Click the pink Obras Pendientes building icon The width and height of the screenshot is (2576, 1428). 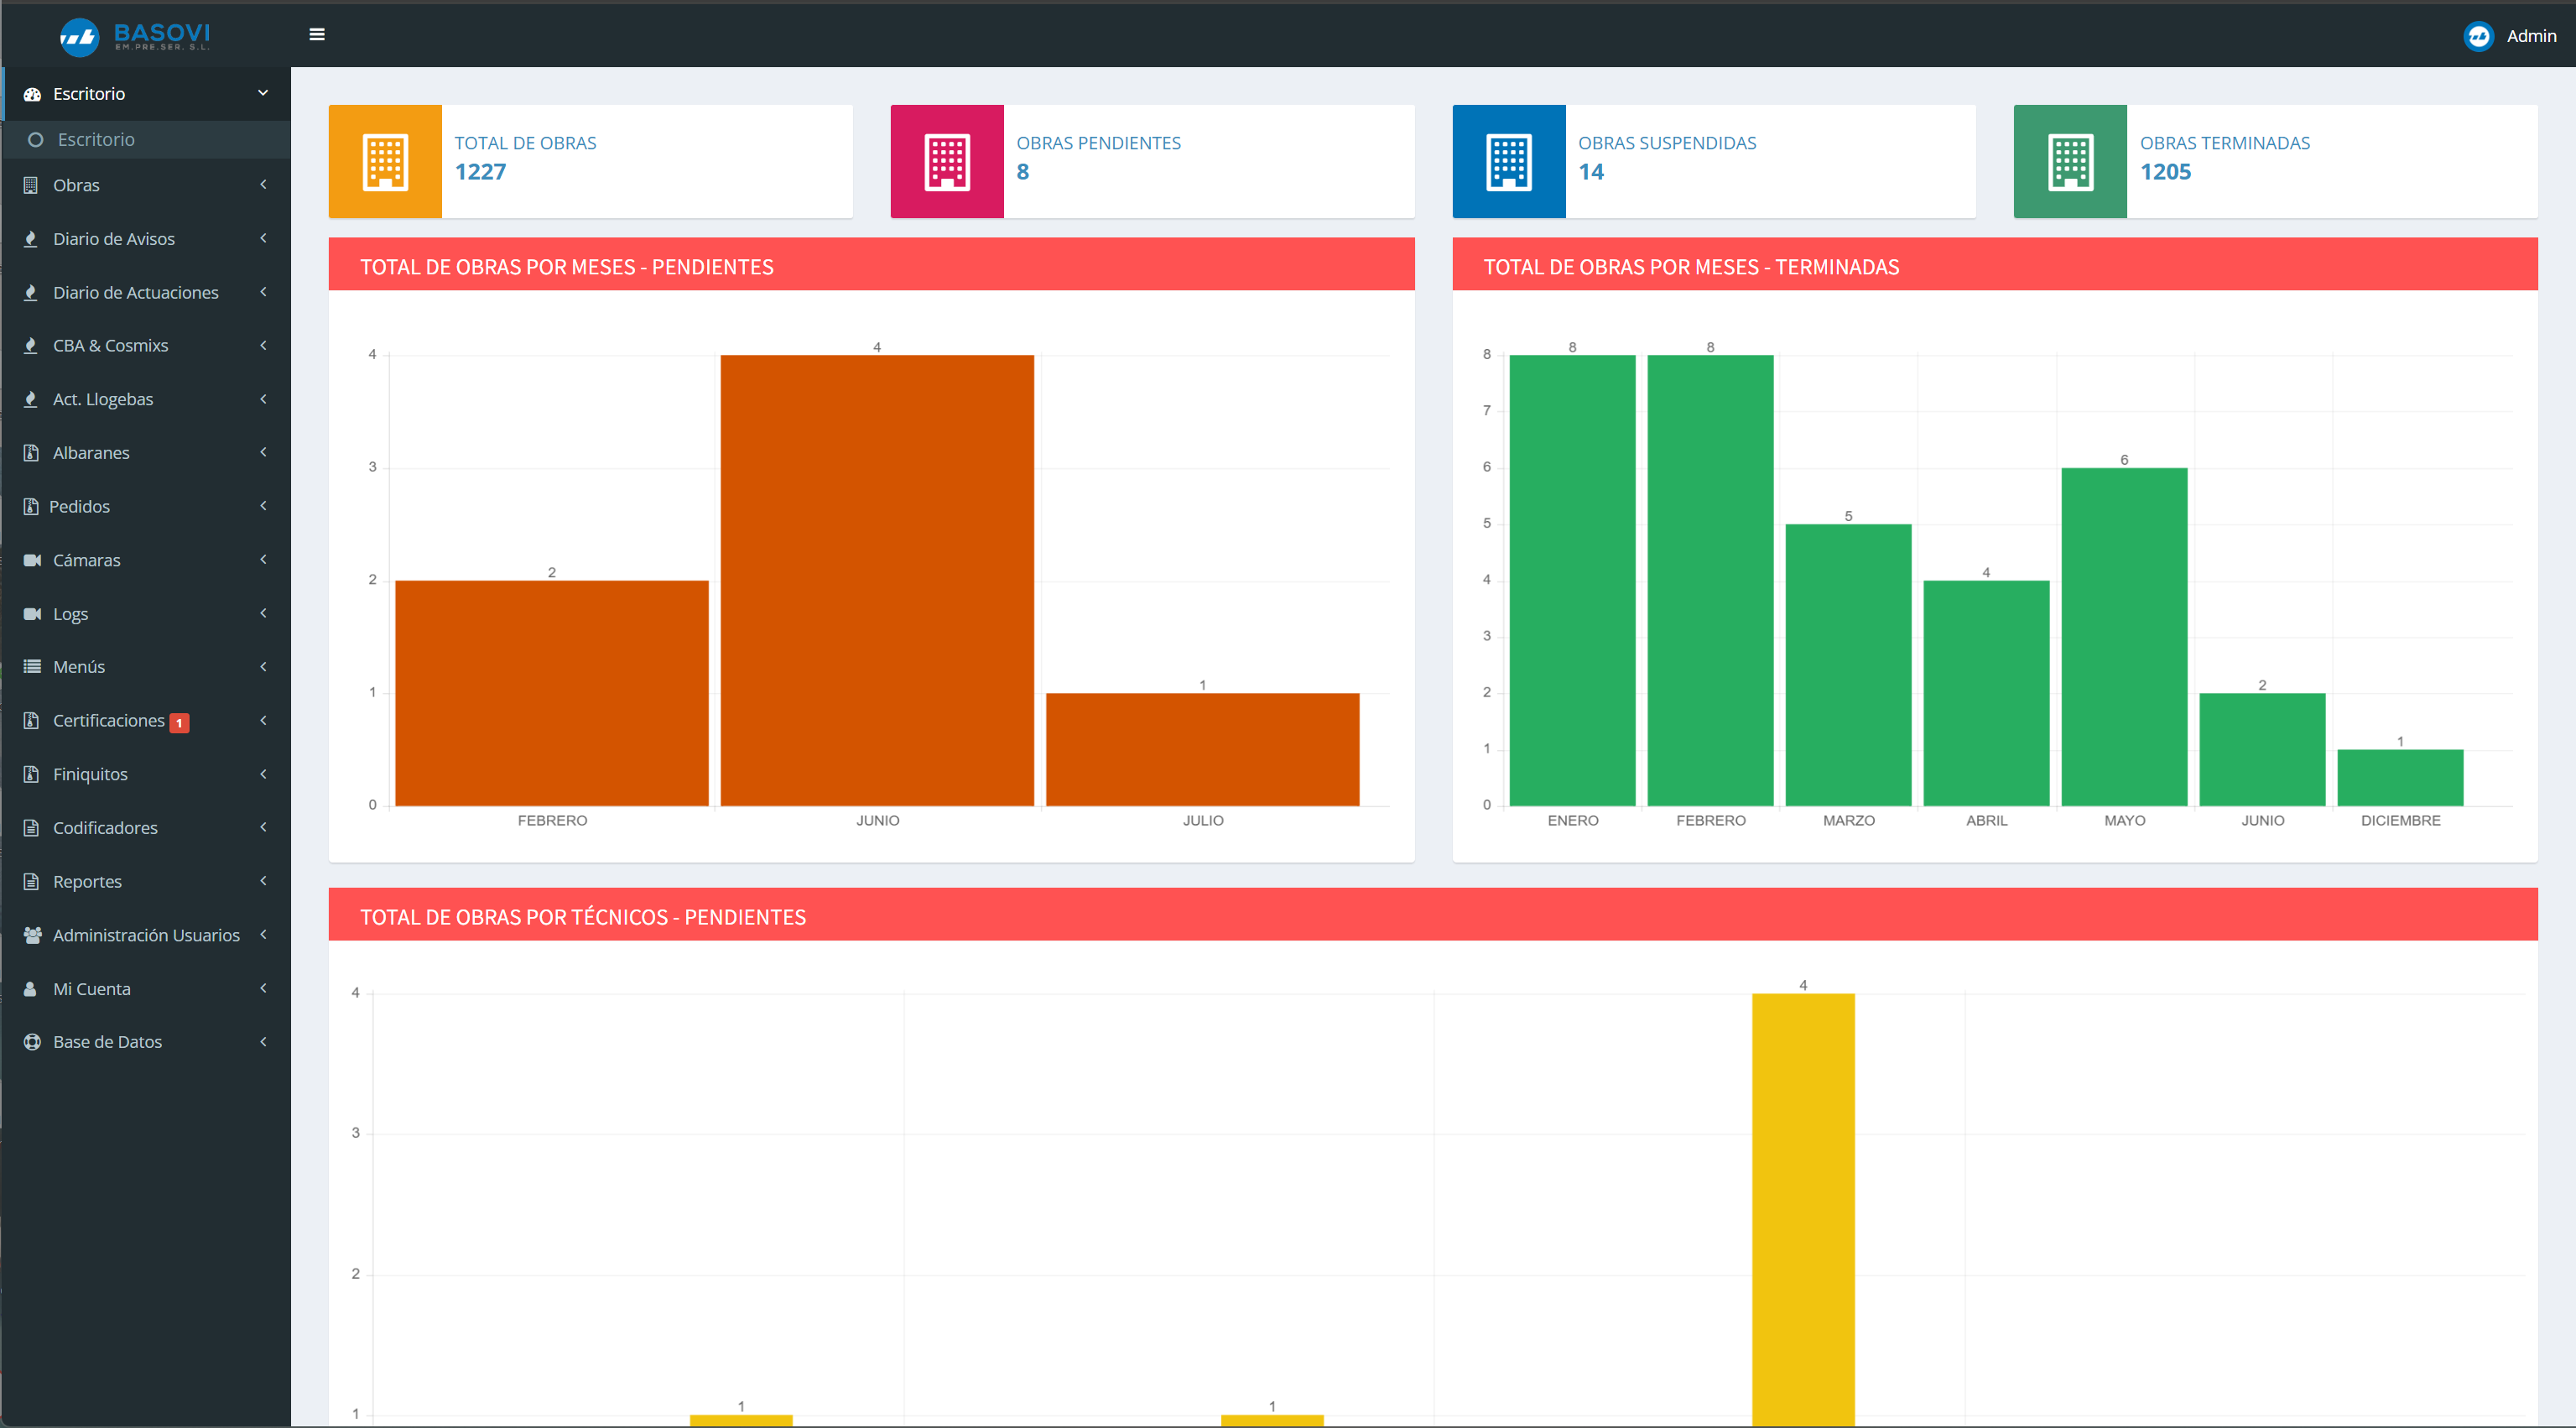click(947, 161)
